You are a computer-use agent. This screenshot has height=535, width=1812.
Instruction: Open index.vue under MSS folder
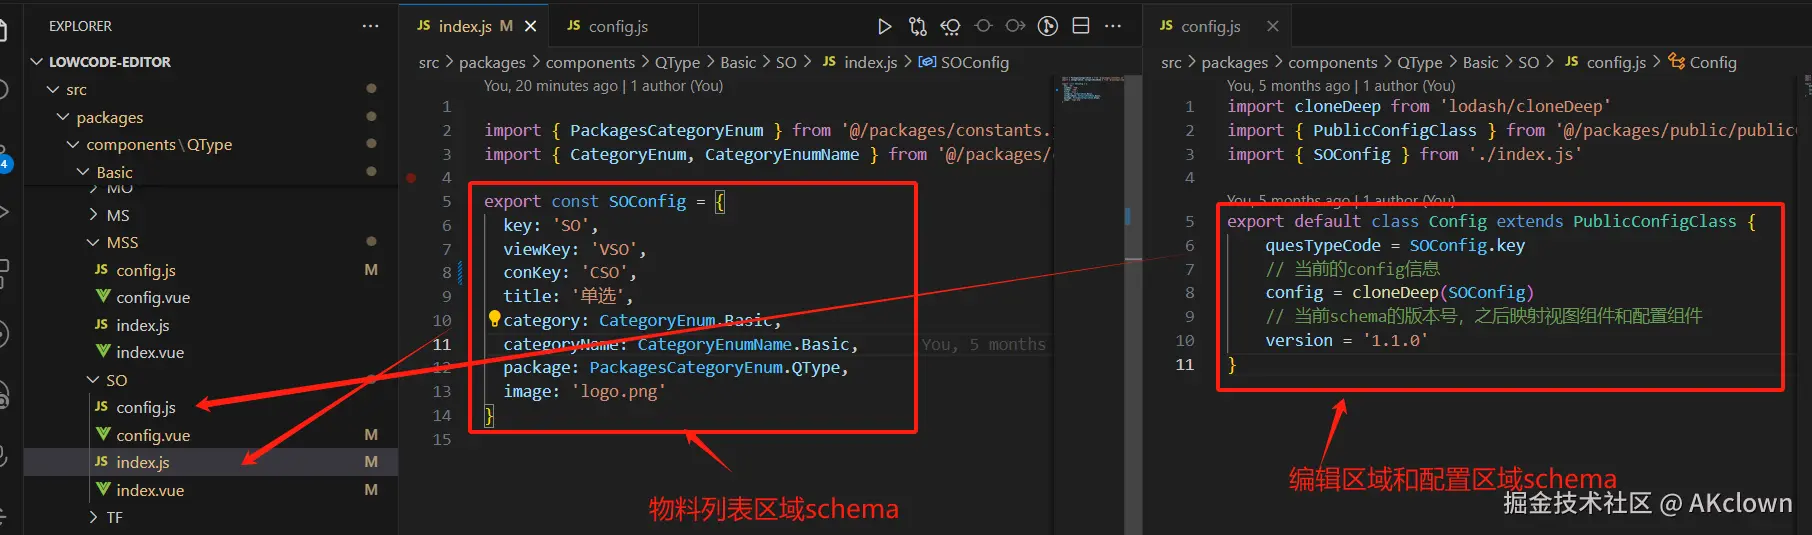(150, 352)
